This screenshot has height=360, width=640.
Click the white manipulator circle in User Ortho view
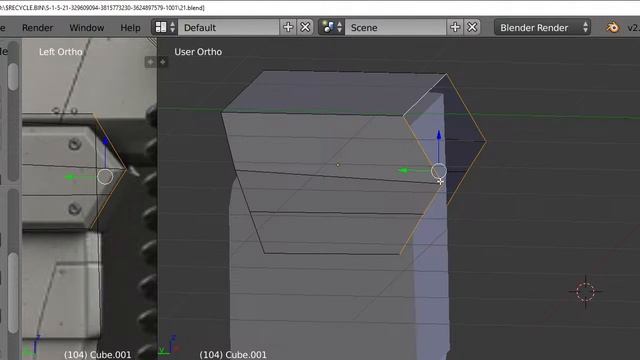coord(439,171)
